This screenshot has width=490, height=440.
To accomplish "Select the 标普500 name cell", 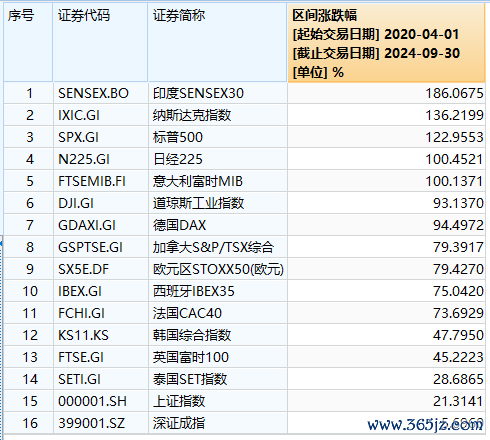I will pos(218,137).
